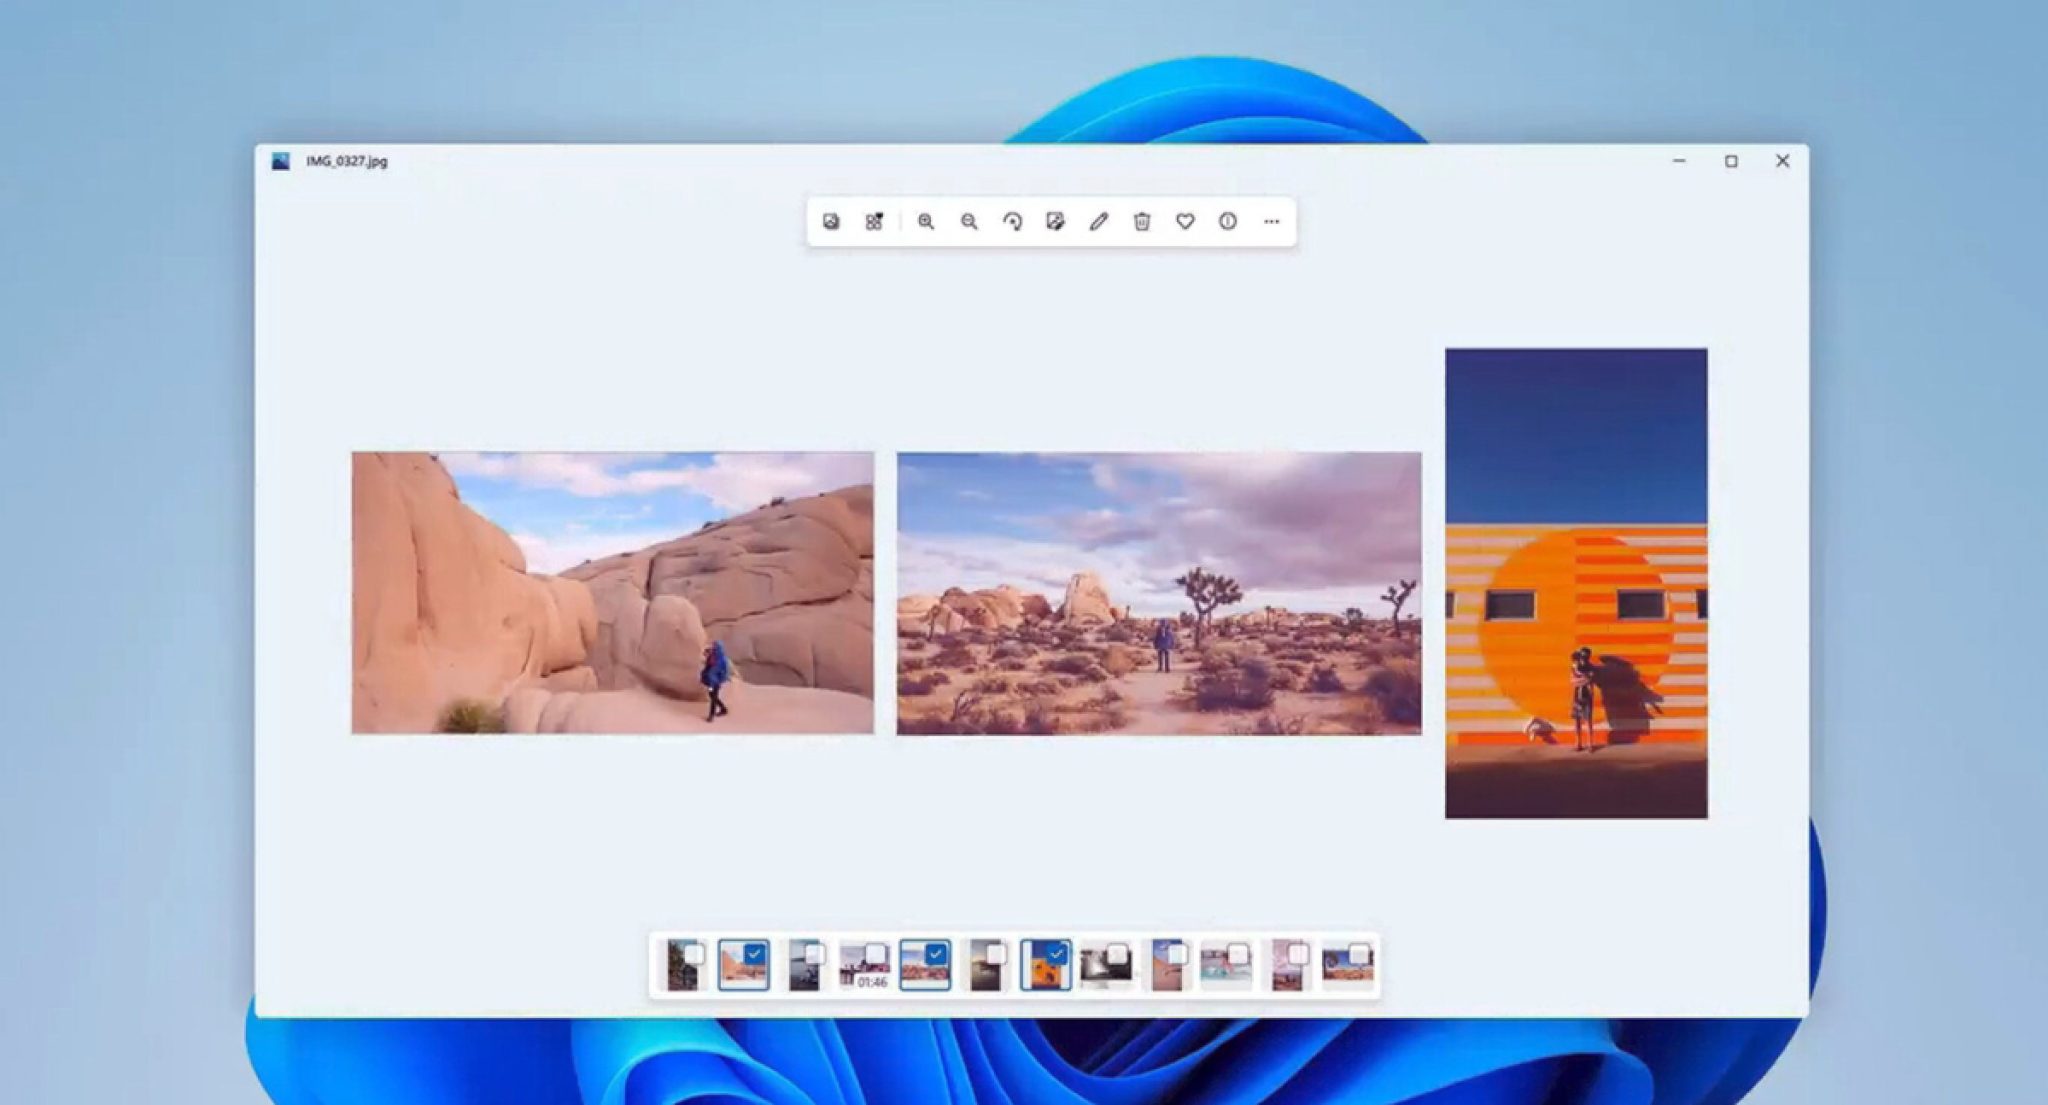Open the markup and edit icon
The height and width of the screenshot is (1105, 2048).
pos(1055,222)
